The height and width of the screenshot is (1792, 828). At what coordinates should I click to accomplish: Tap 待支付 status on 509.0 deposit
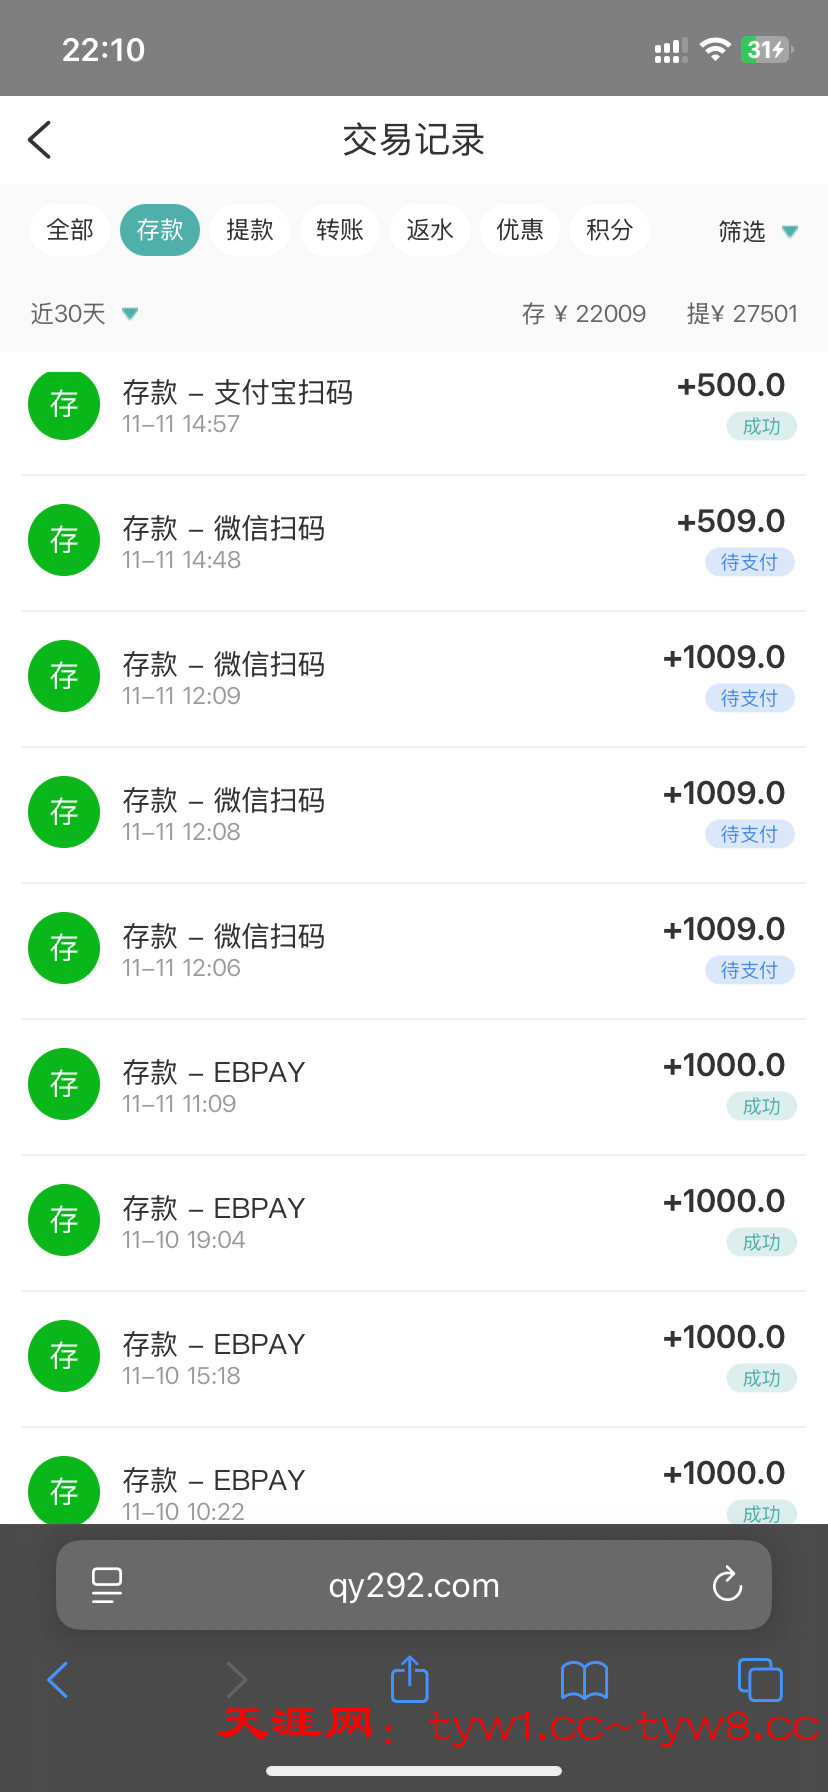click(749, 562)
